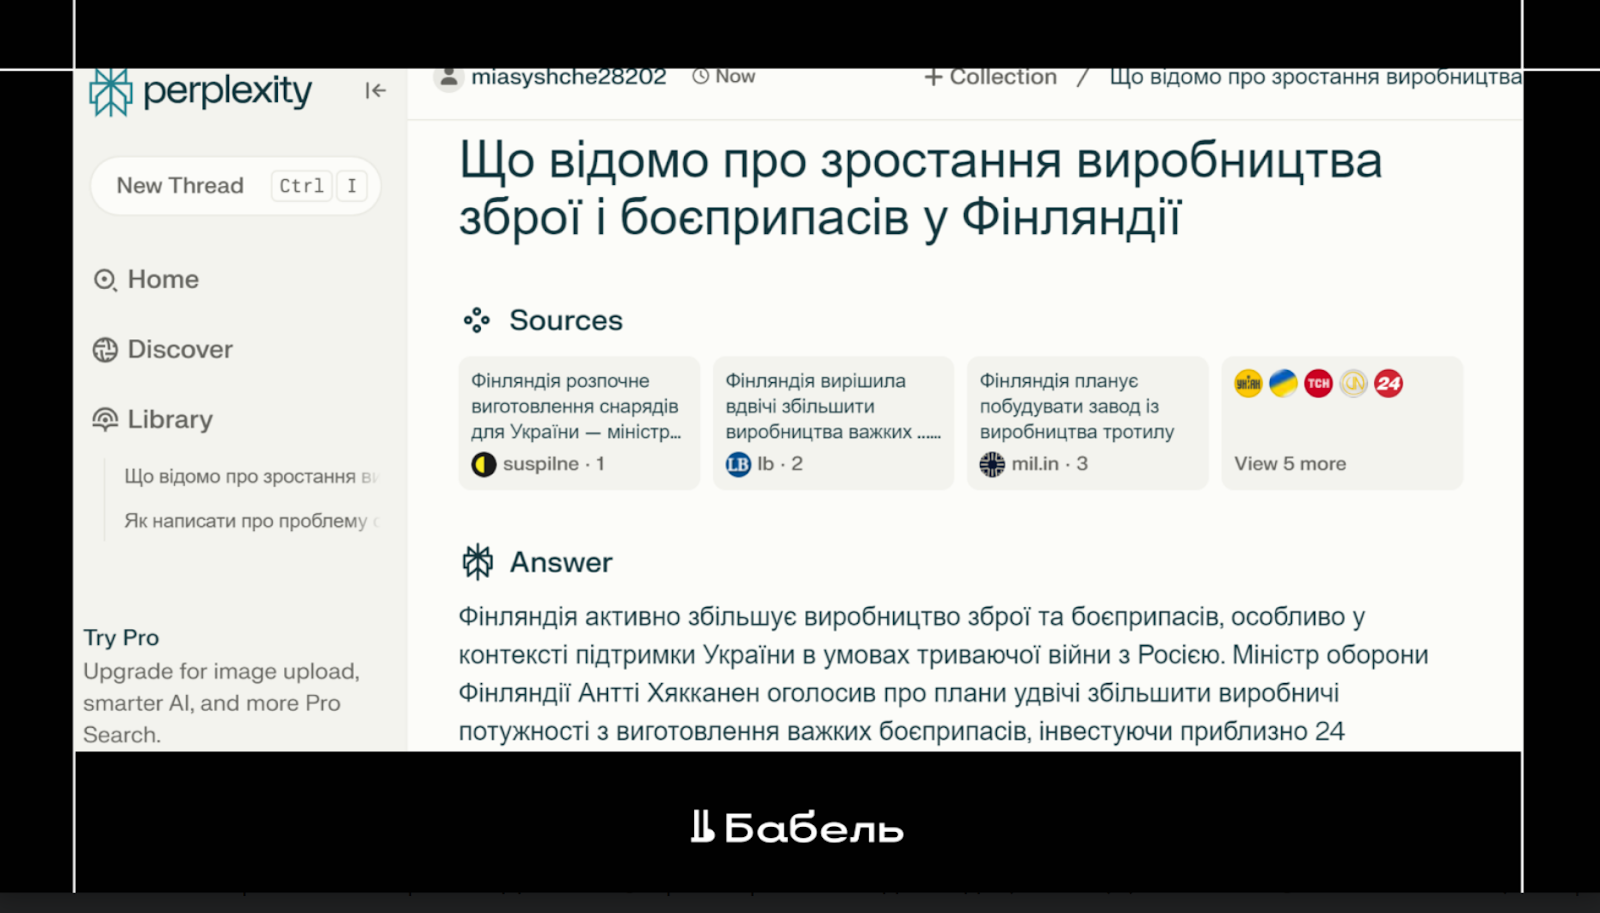Viewport: 1600px width, 913px height.
Task: Click the Ukrainian flag source icon
Action: click(x=1283, y=383)
